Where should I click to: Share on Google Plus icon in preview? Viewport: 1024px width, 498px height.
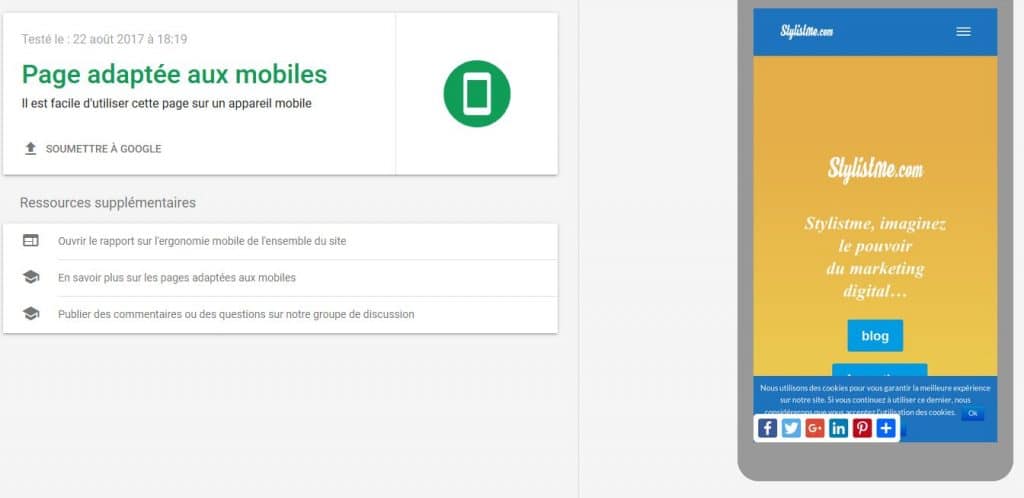[x=815, y=428]
